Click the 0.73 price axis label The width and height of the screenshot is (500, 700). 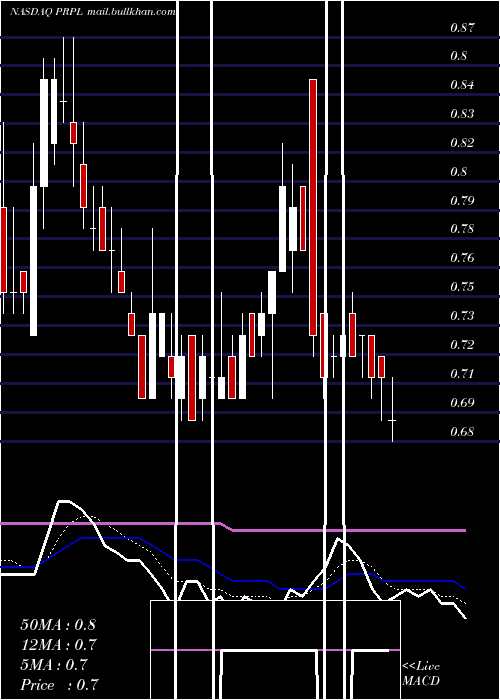click(462, 316)
